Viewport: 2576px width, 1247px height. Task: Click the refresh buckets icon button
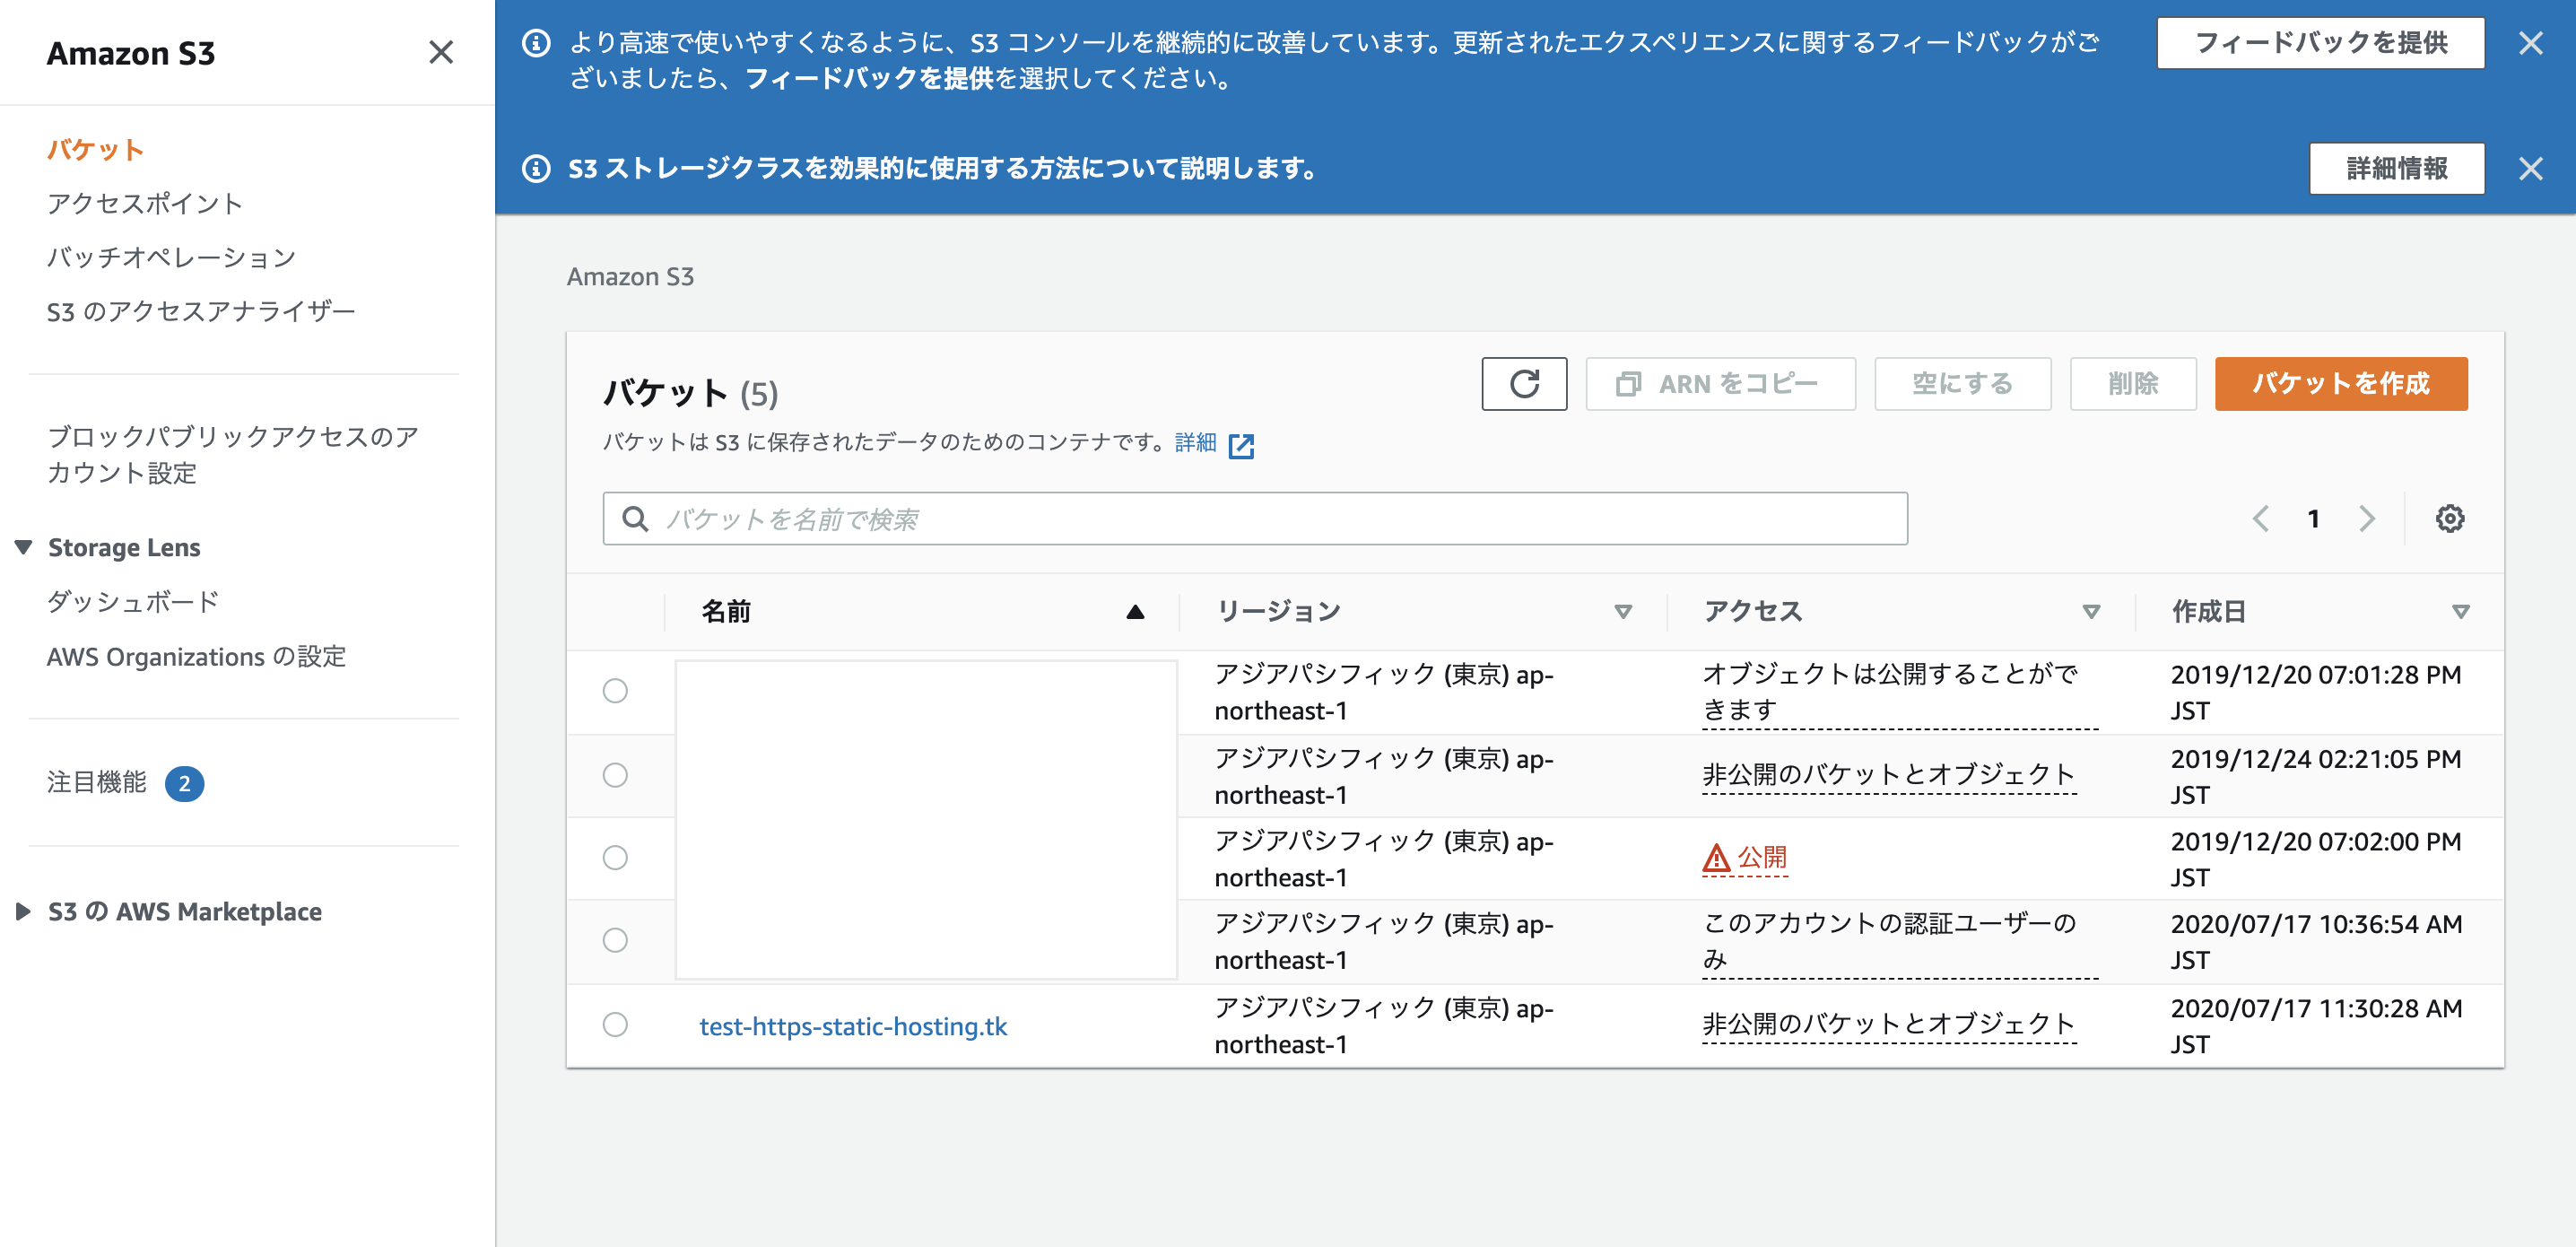coord(1523,384)
